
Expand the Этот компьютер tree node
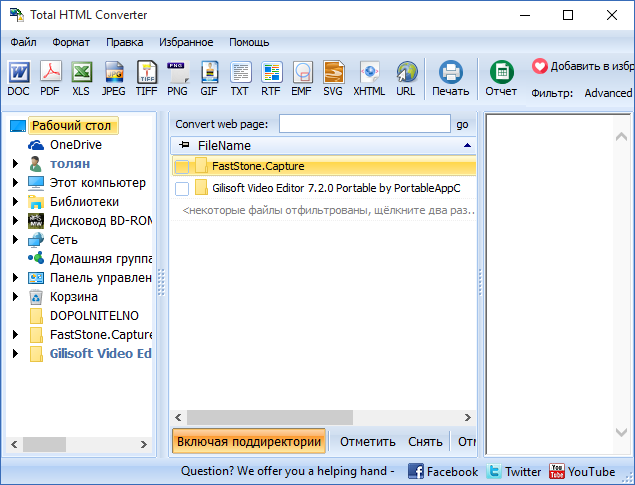point(15,183)
